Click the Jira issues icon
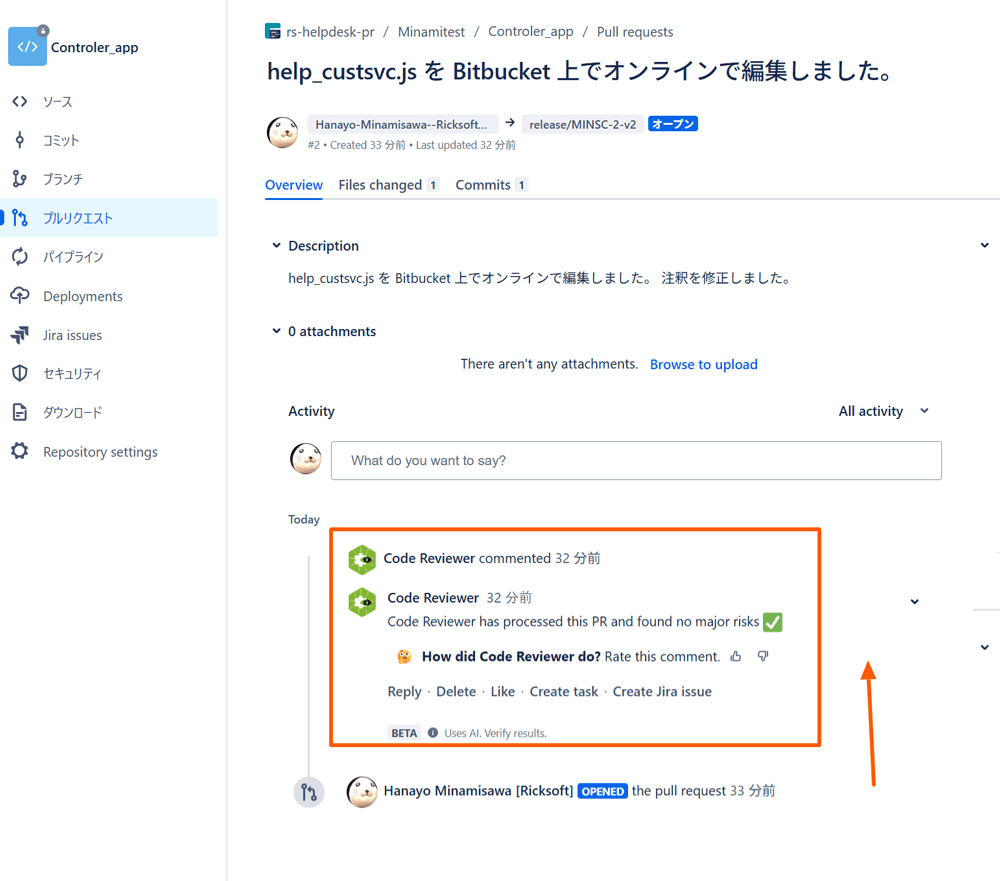 (20, 335)
